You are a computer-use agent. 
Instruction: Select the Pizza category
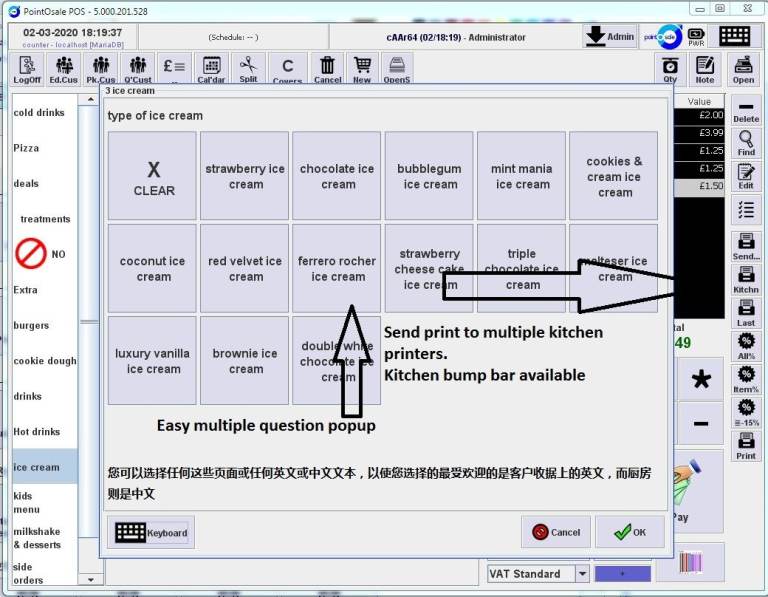27,148
